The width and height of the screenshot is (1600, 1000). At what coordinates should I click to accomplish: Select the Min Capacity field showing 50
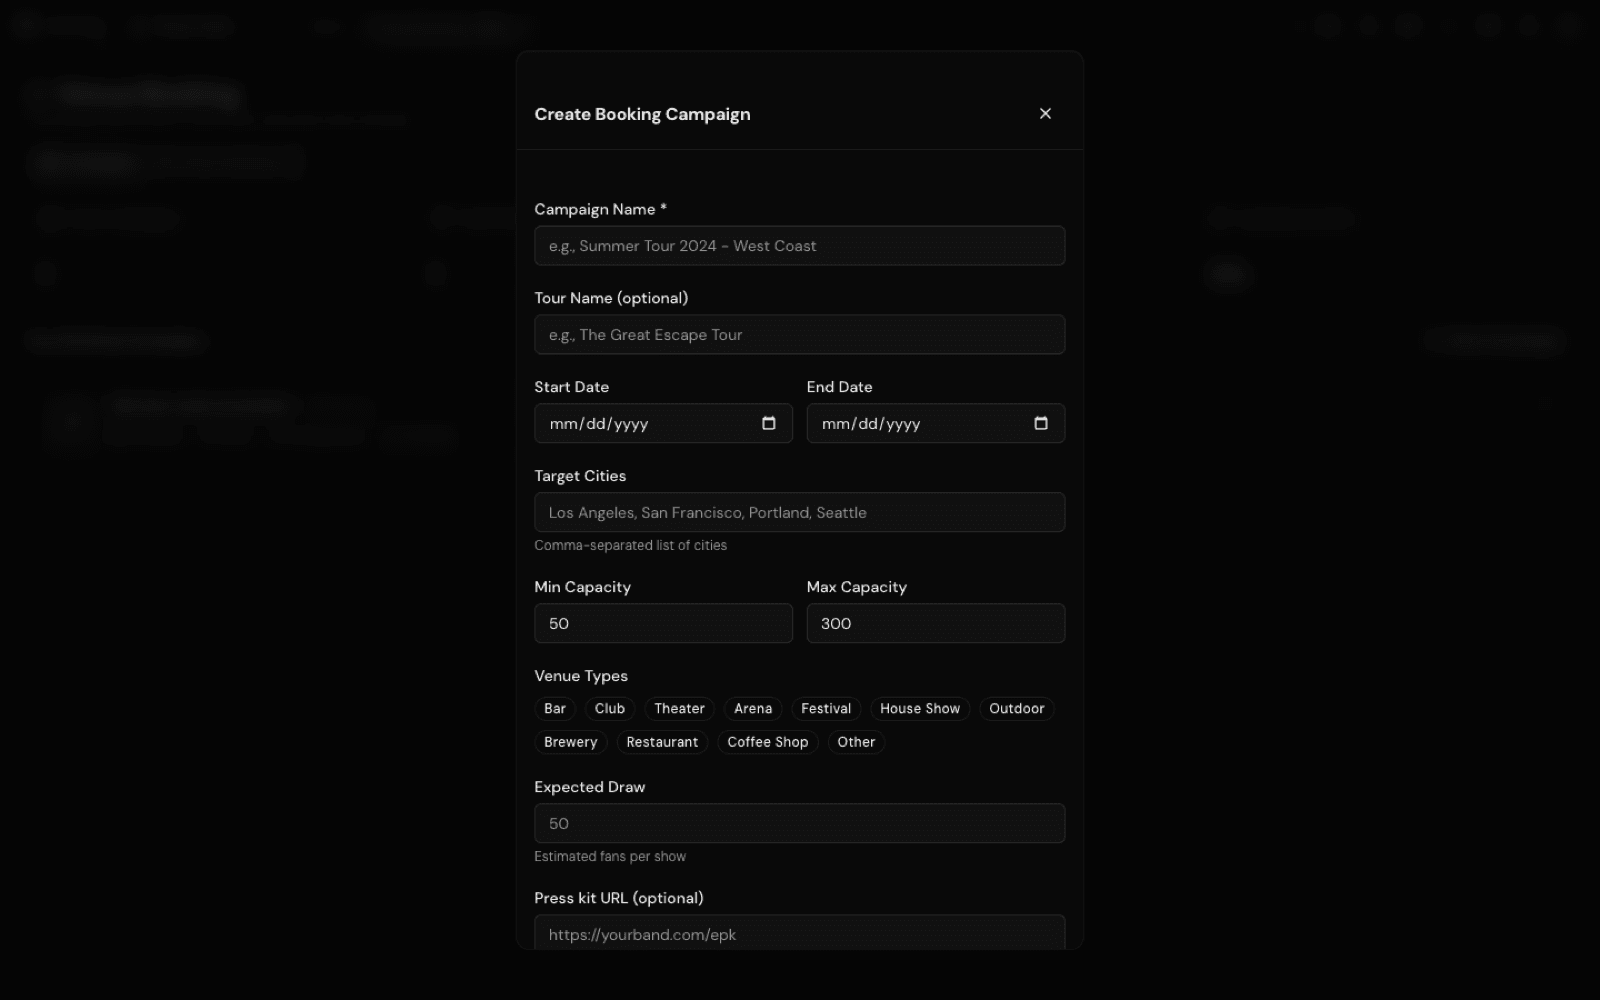(663, 623)
